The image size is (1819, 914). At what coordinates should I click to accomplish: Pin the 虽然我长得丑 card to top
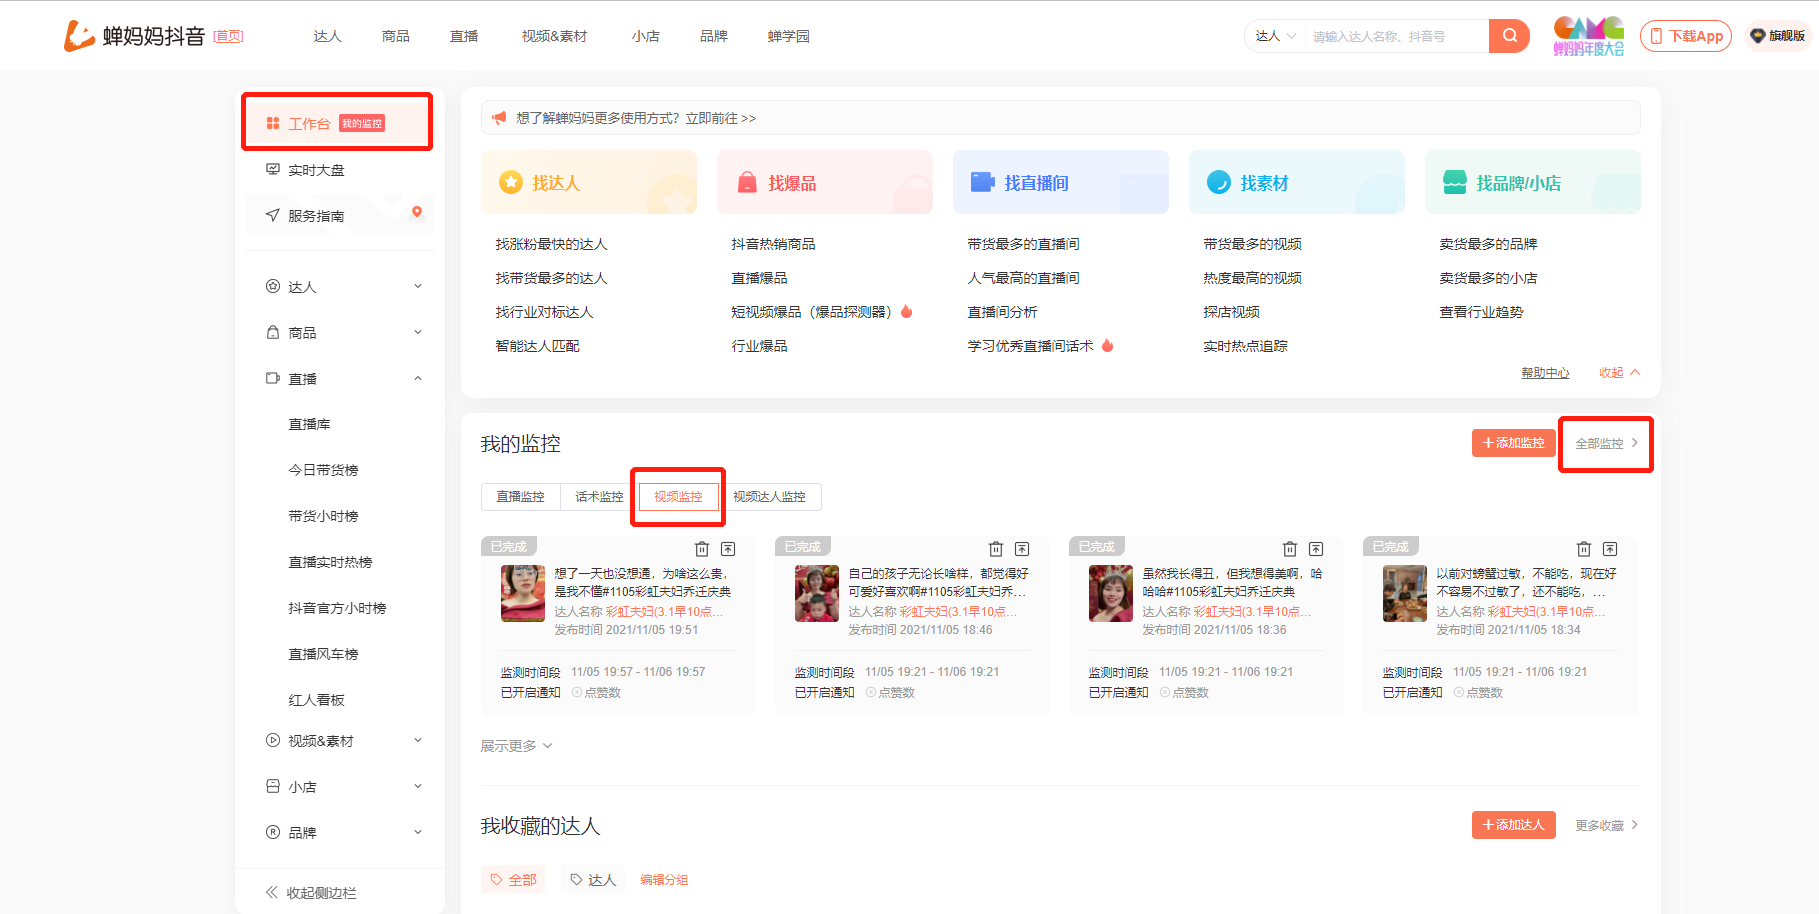(x=1316, y=549)
